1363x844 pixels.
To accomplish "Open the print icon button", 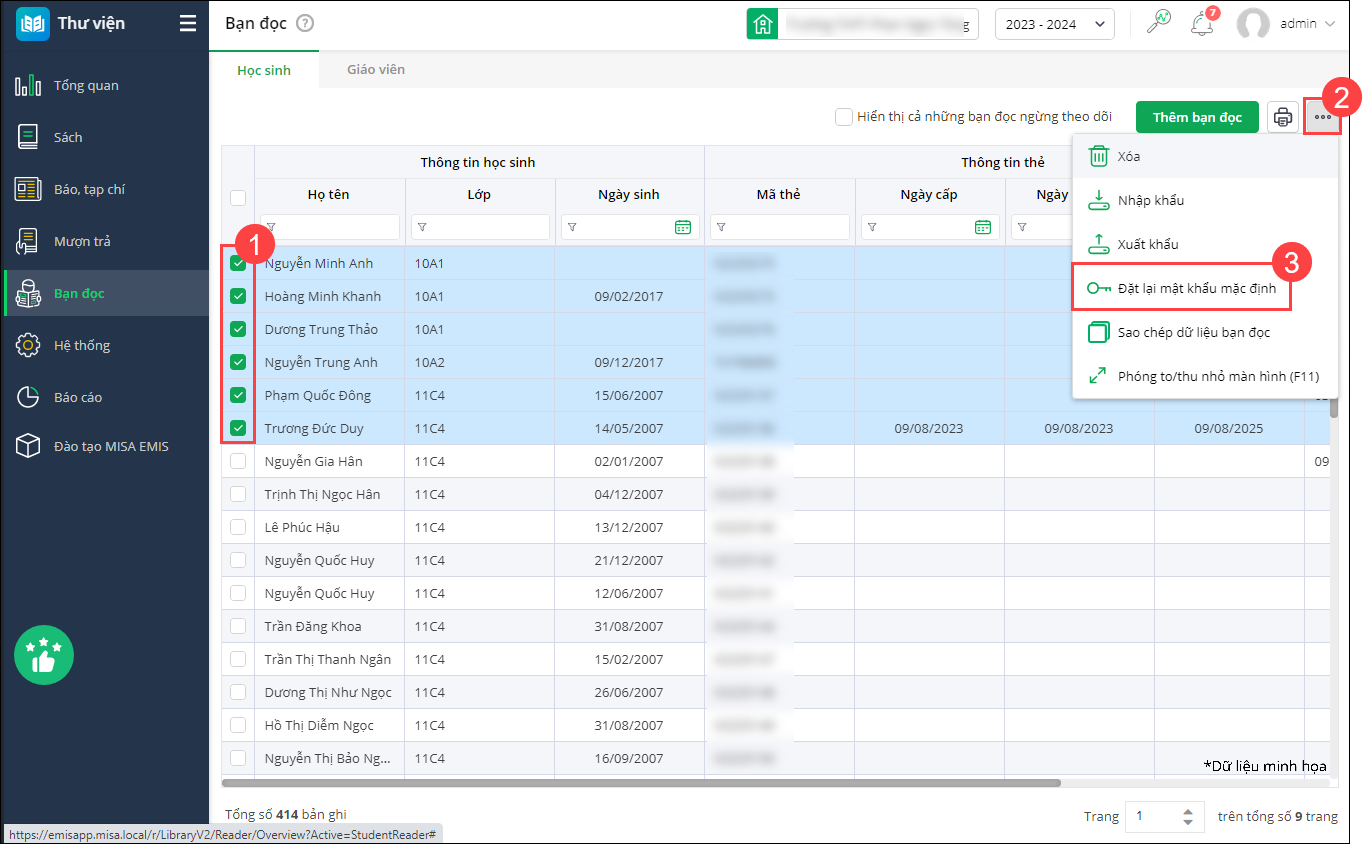I will [1283, 117].
